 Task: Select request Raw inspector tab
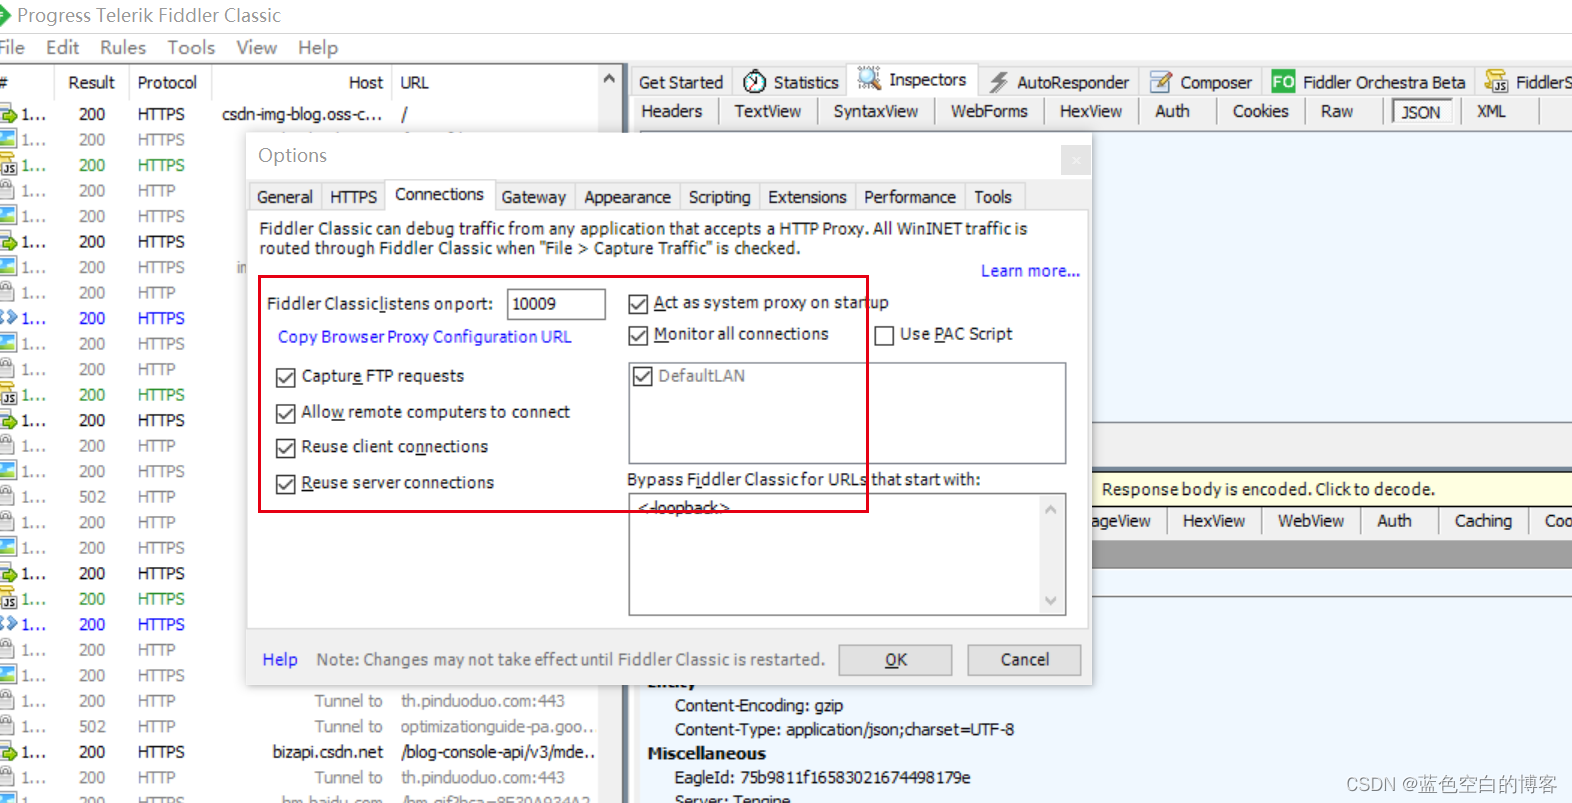(1337, 111)
